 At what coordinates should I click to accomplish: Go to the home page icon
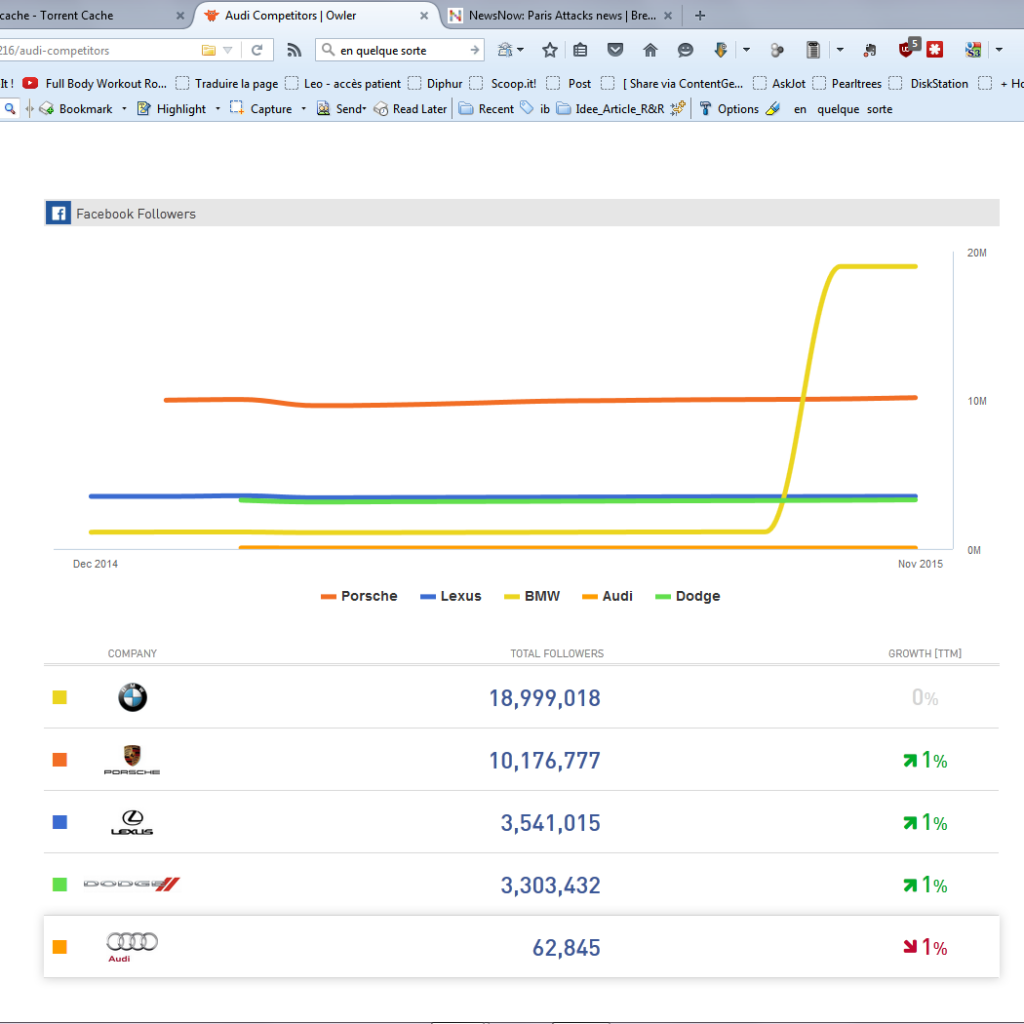(x=650, y=50)
